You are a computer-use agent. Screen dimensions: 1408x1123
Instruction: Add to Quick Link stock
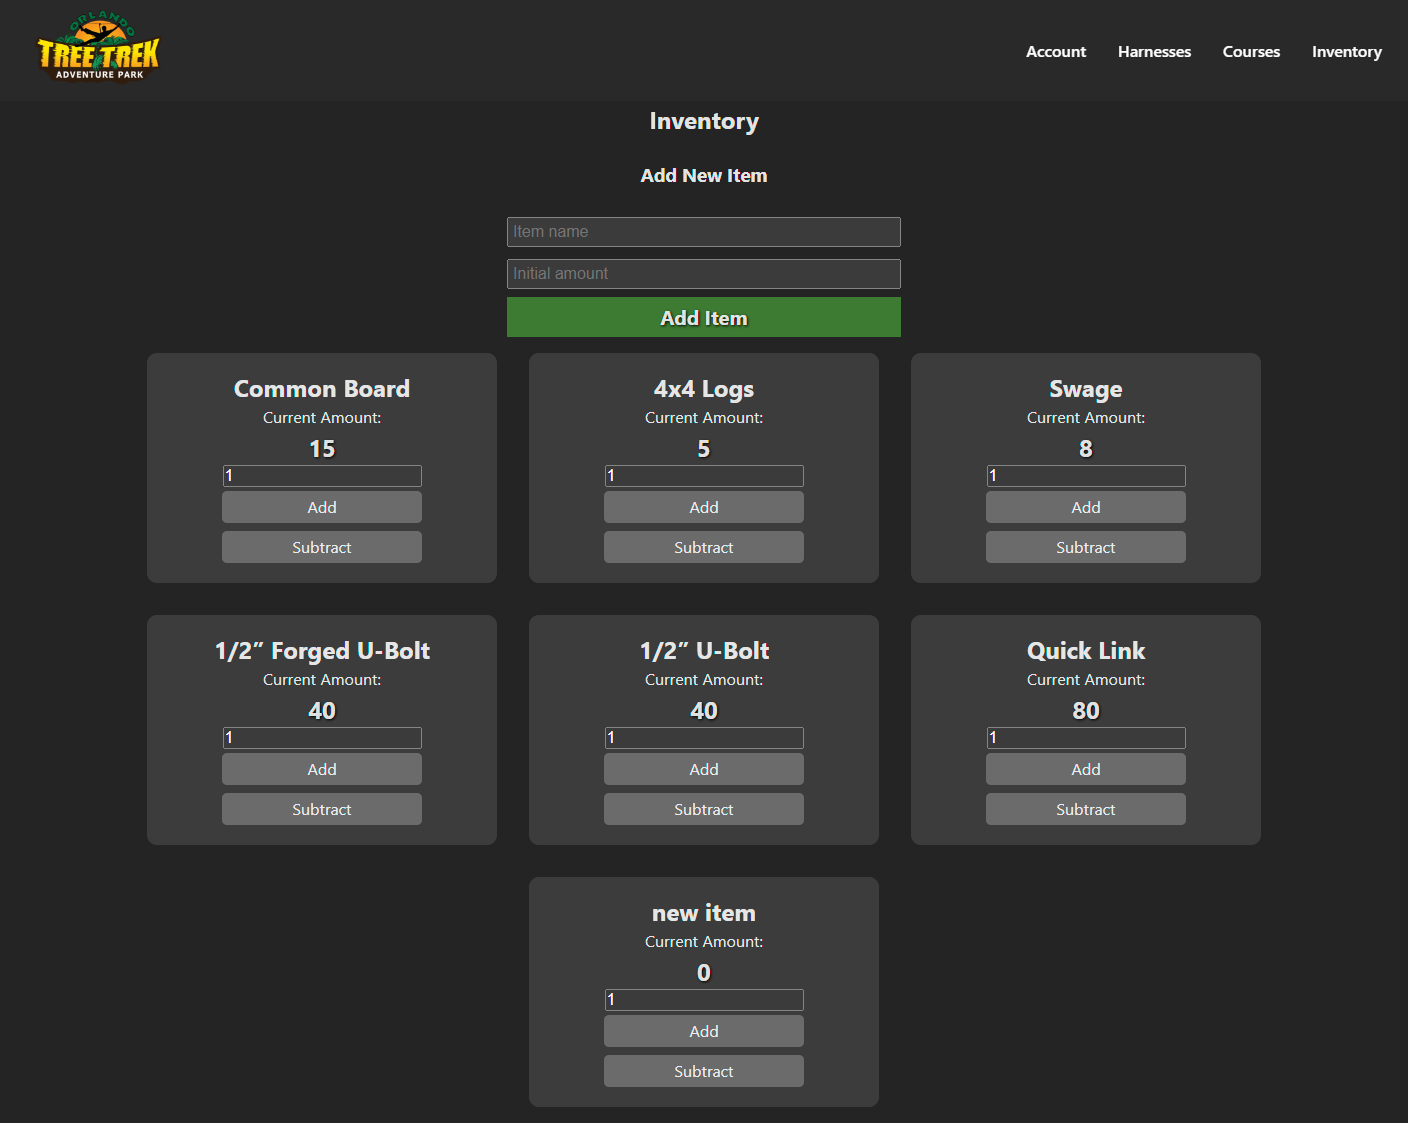[1085, 769]
